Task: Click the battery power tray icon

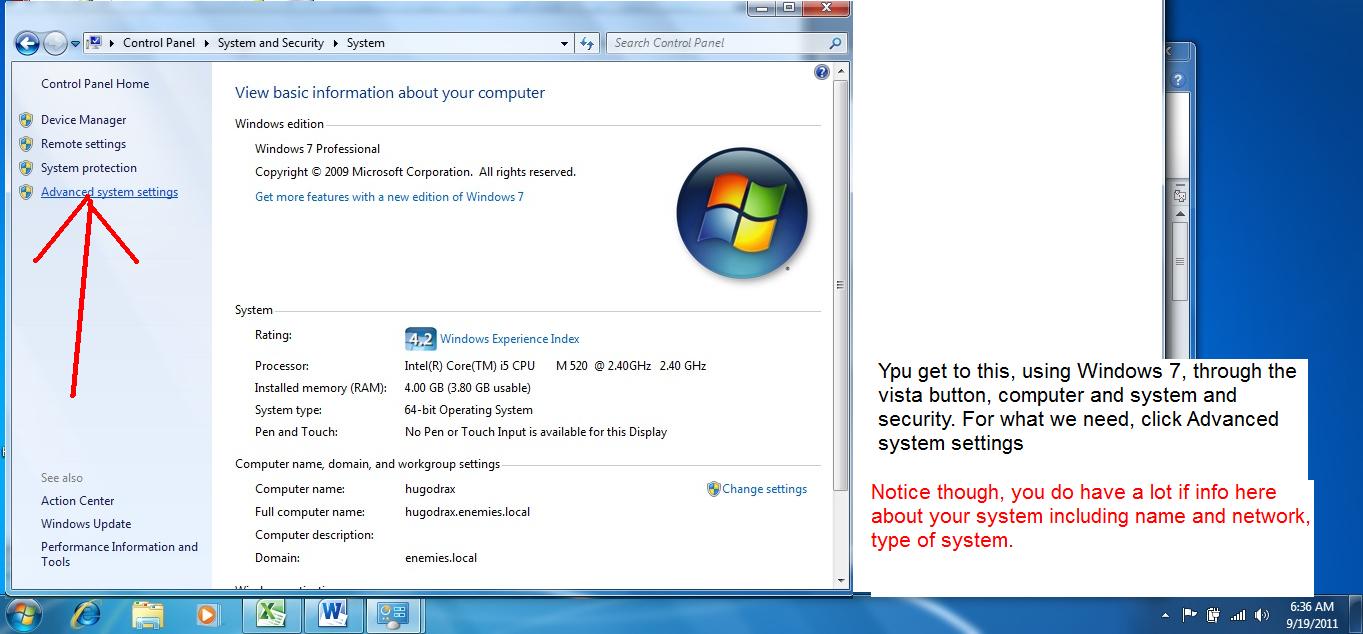Action: tap(1214, 615)
